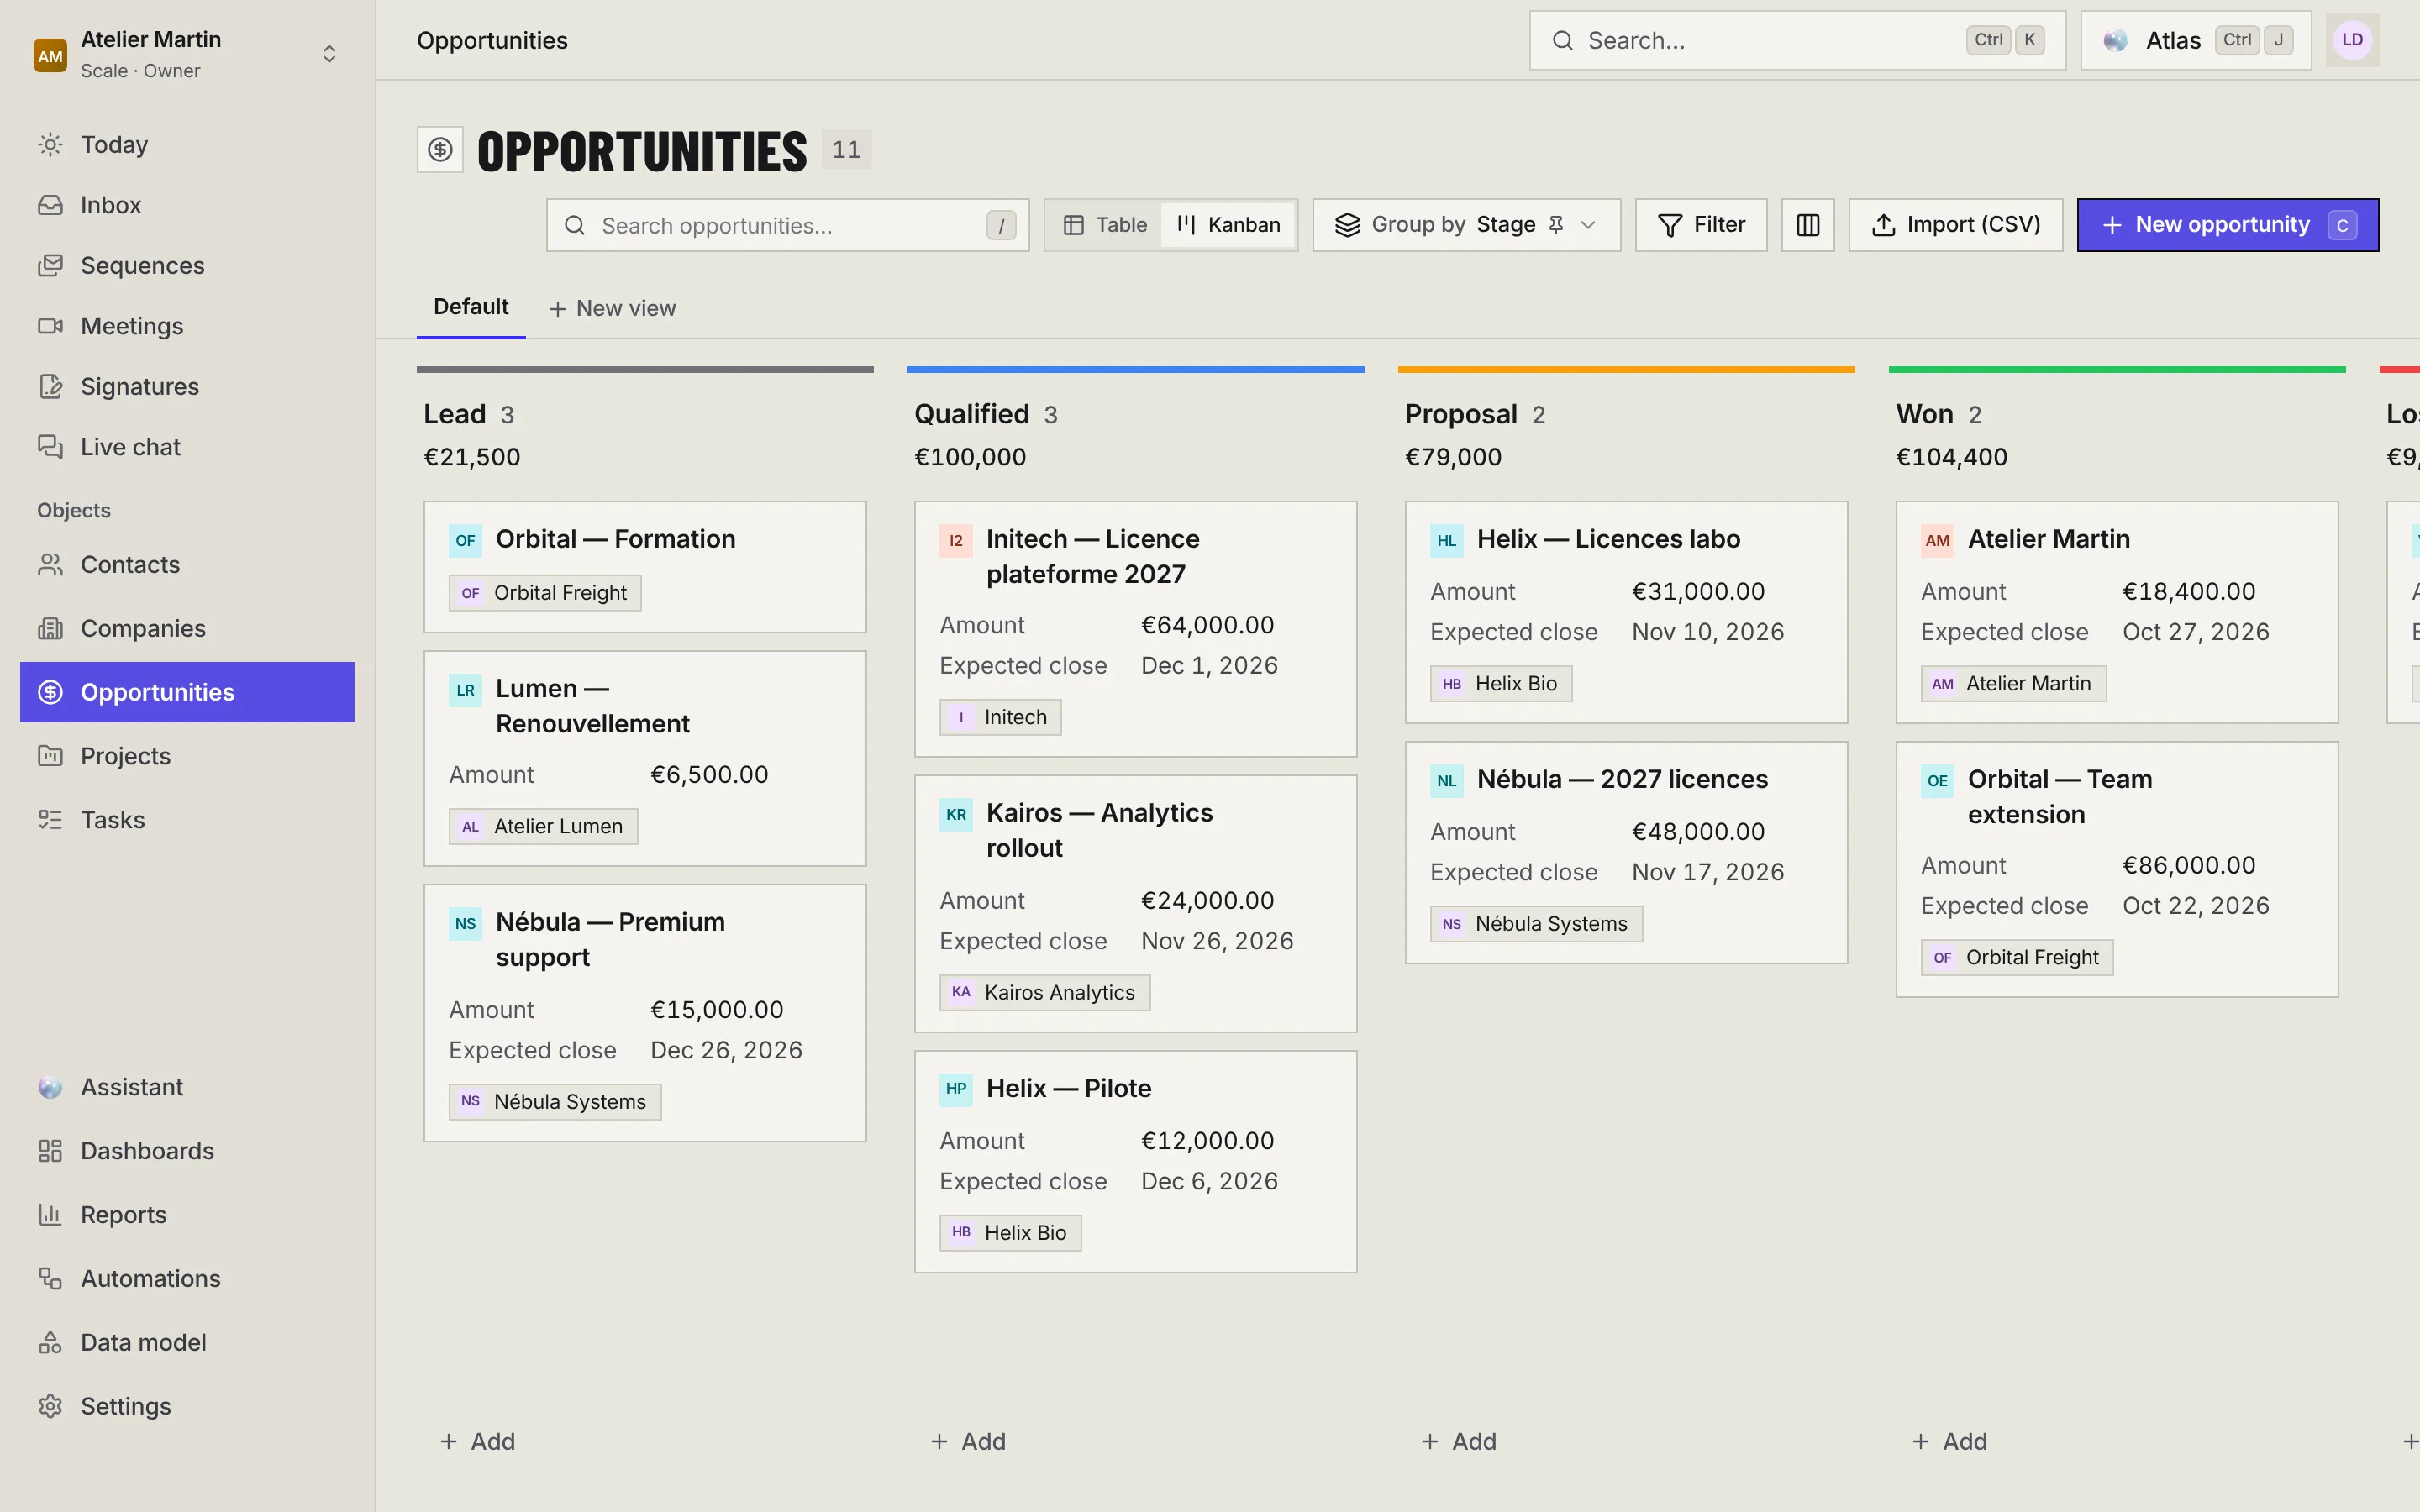Open Reports

187,1215
